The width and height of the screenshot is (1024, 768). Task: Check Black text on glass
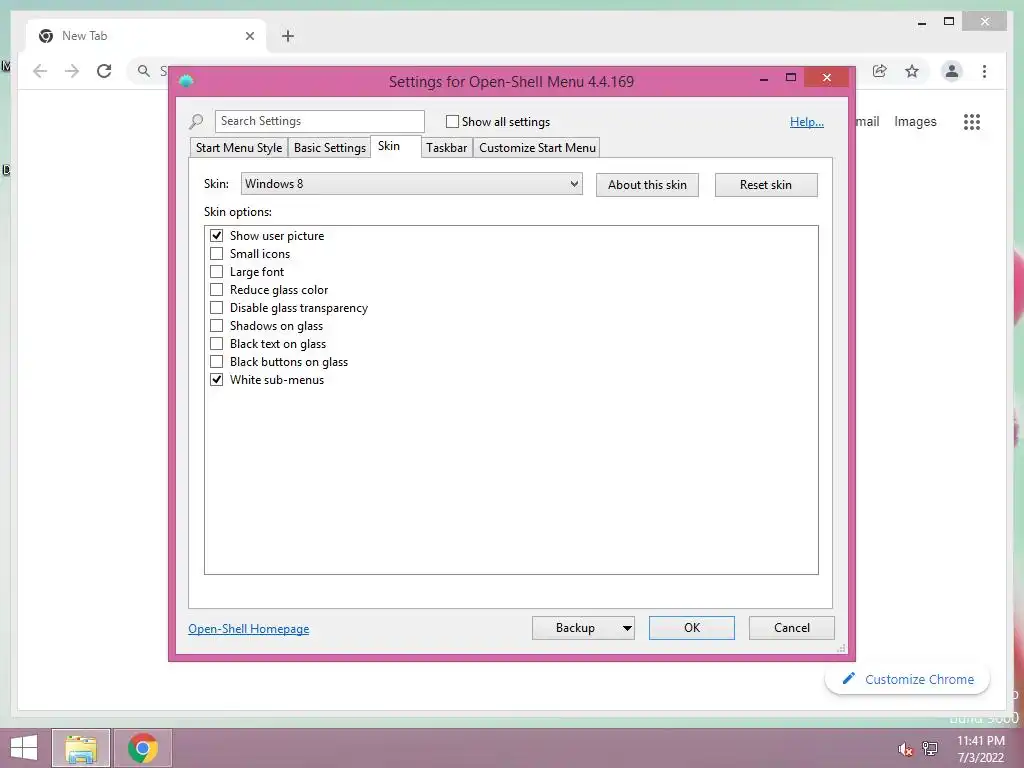click(x=216, y=344)
